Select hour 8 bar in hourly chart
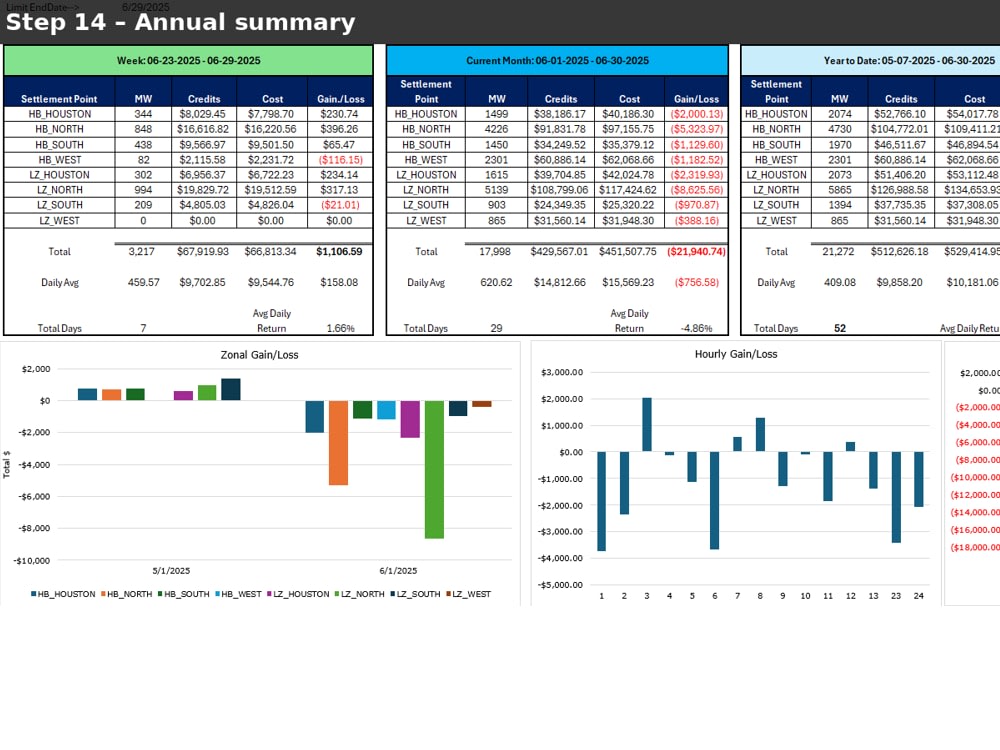Screen dimensions: 1000x750 point(760,434)
